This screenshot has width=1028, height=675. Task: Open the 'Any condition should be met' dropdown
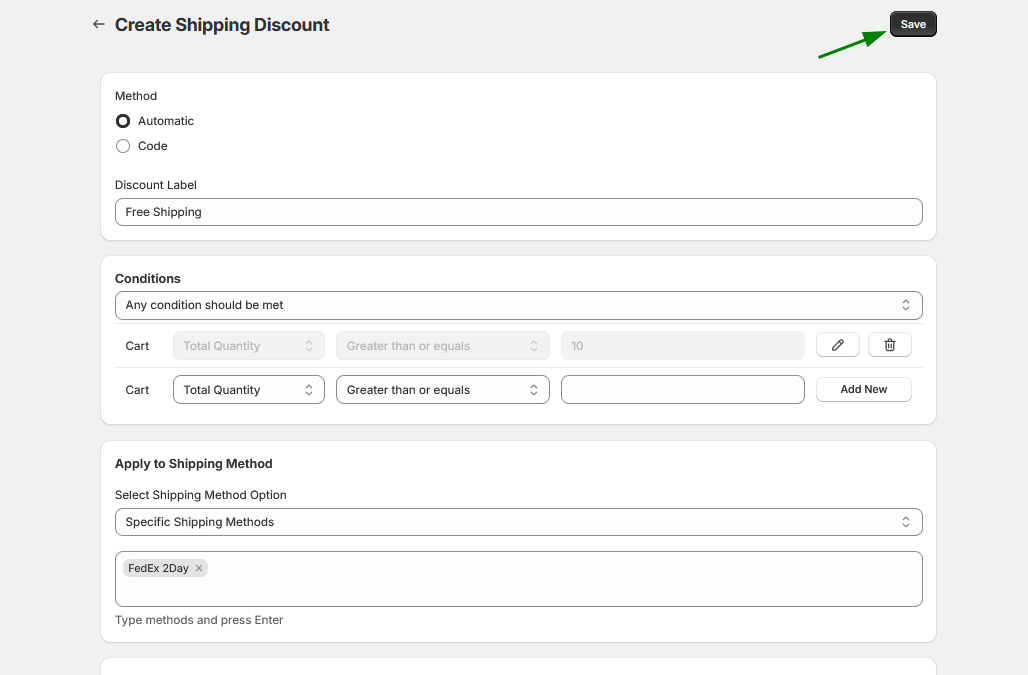[518, 305]
